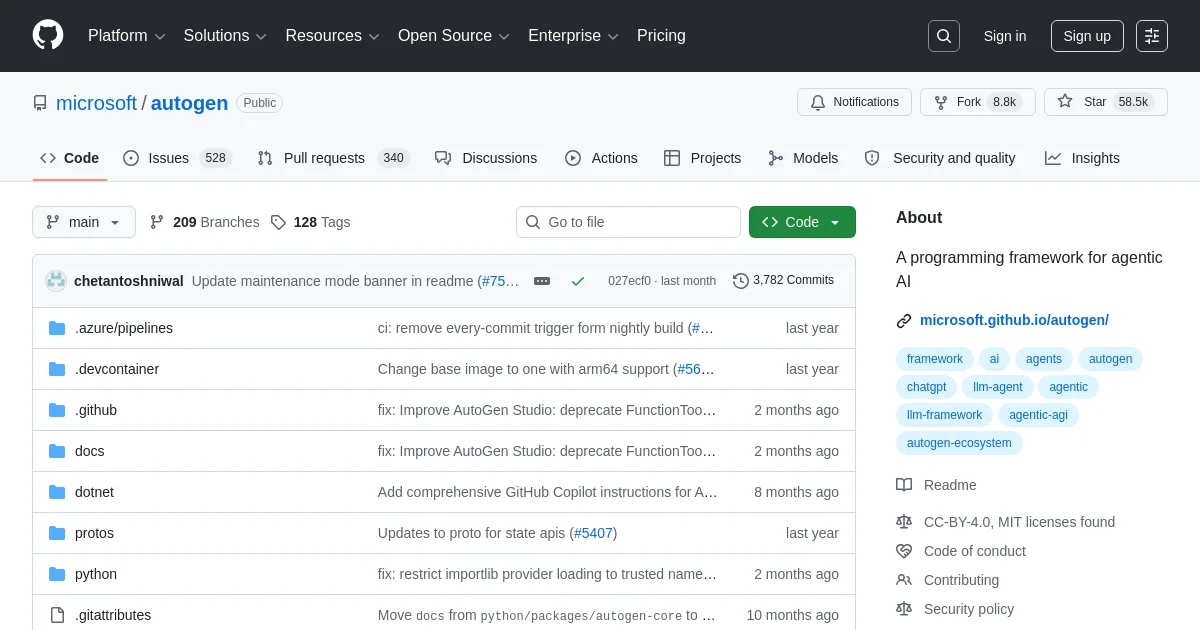1200x630 pixels.
Task: Click the bell Notifications button
Action: pos(854,102)
